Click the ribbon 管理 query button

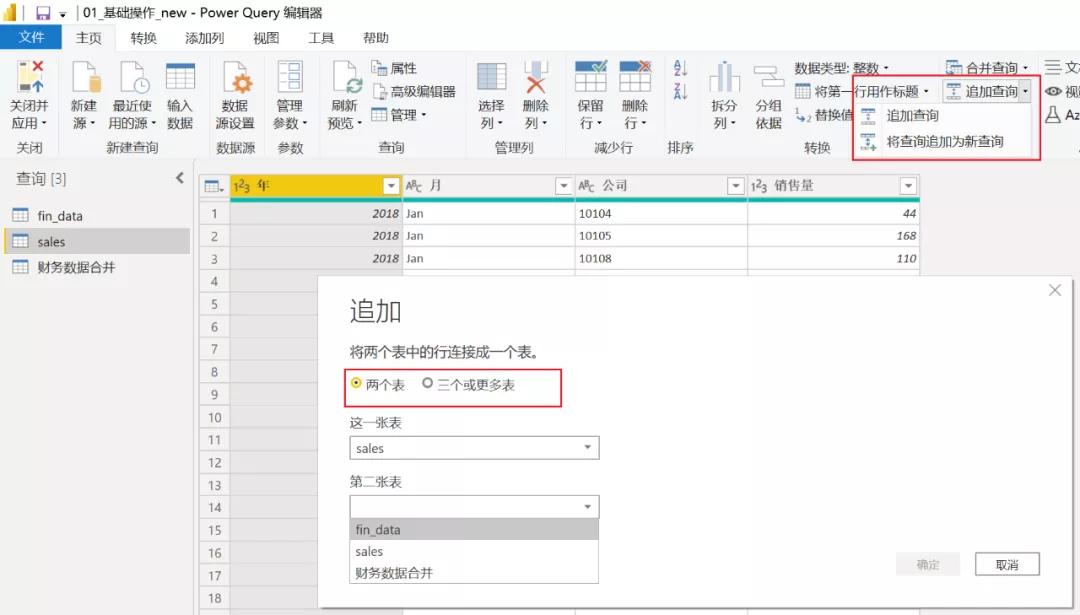click(399, 115)
